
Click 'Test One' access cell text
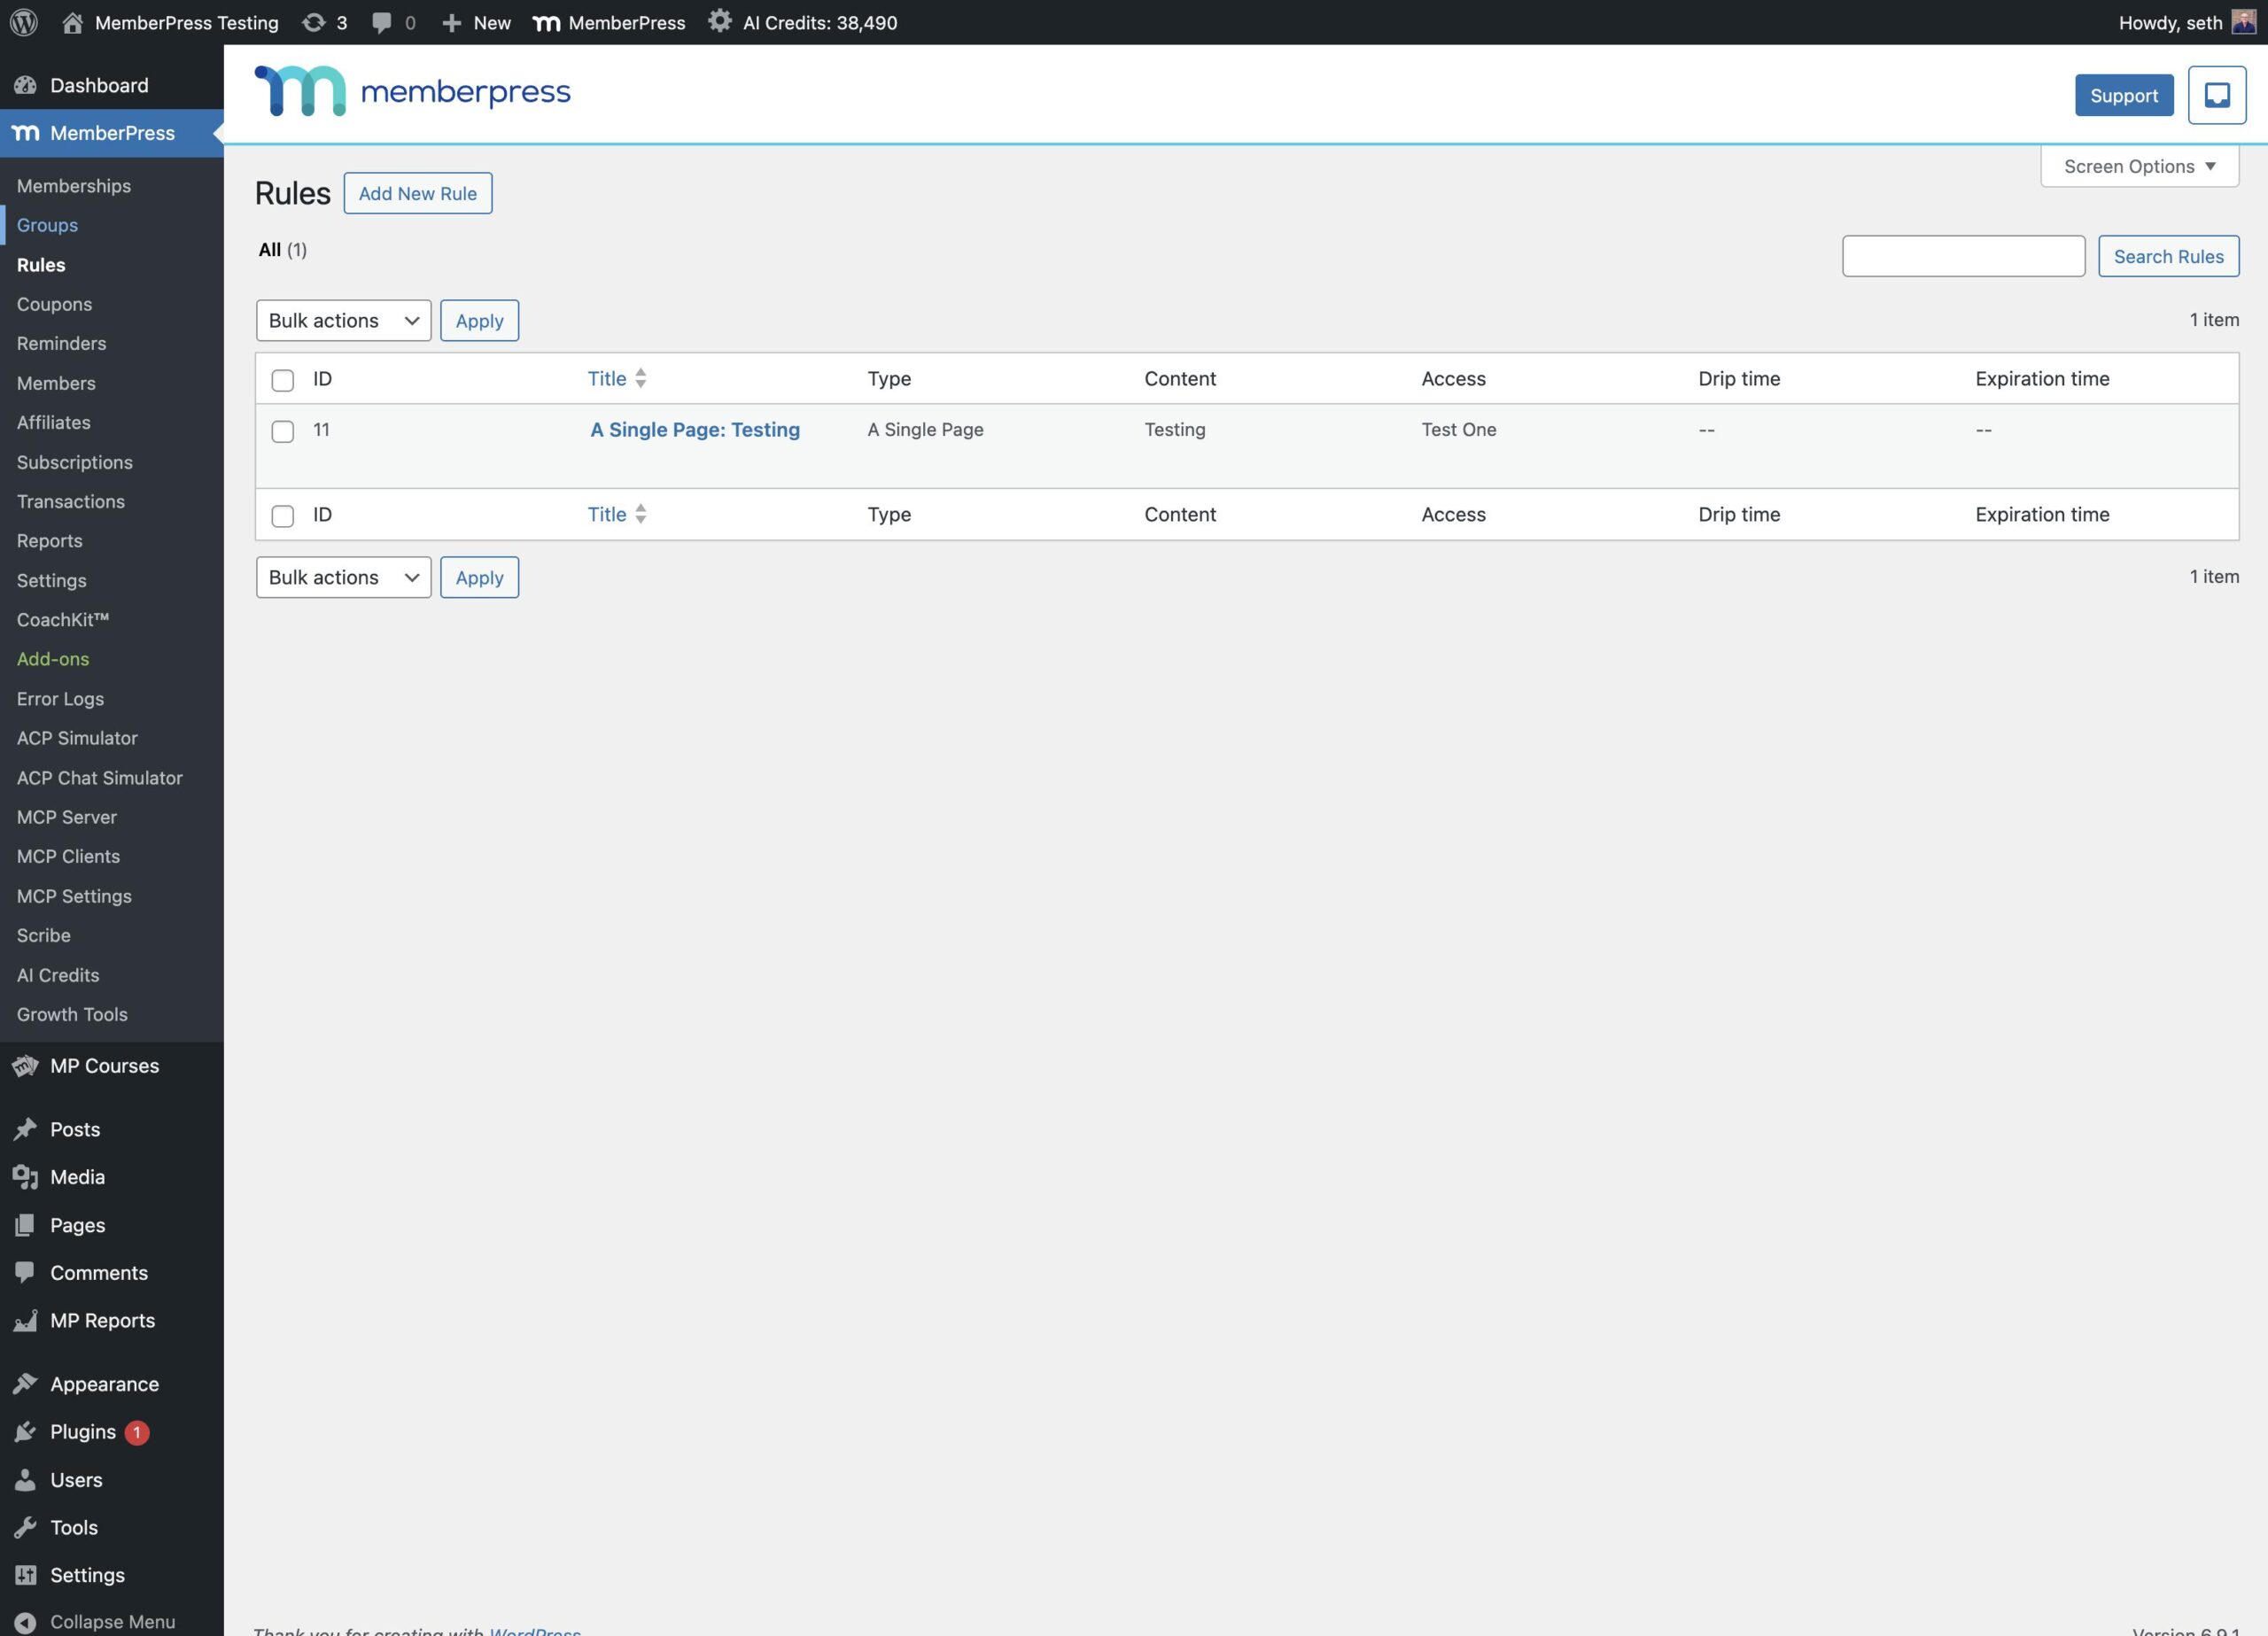[x=1459, y=429]
